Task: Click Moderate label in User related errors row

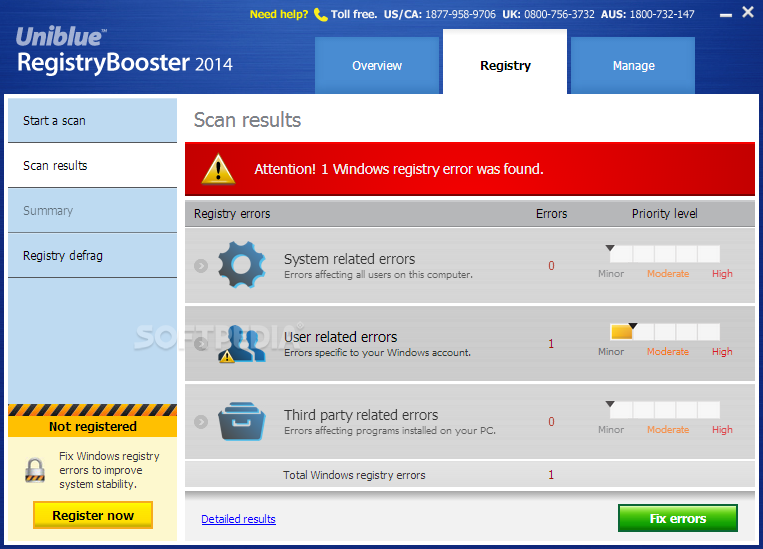Action: click(x=668, y=351)
